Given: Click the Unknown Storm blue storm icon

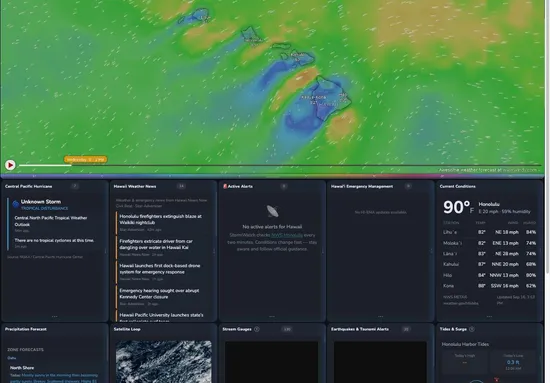Looking at the screenshot, I should [x=15, y=204].
